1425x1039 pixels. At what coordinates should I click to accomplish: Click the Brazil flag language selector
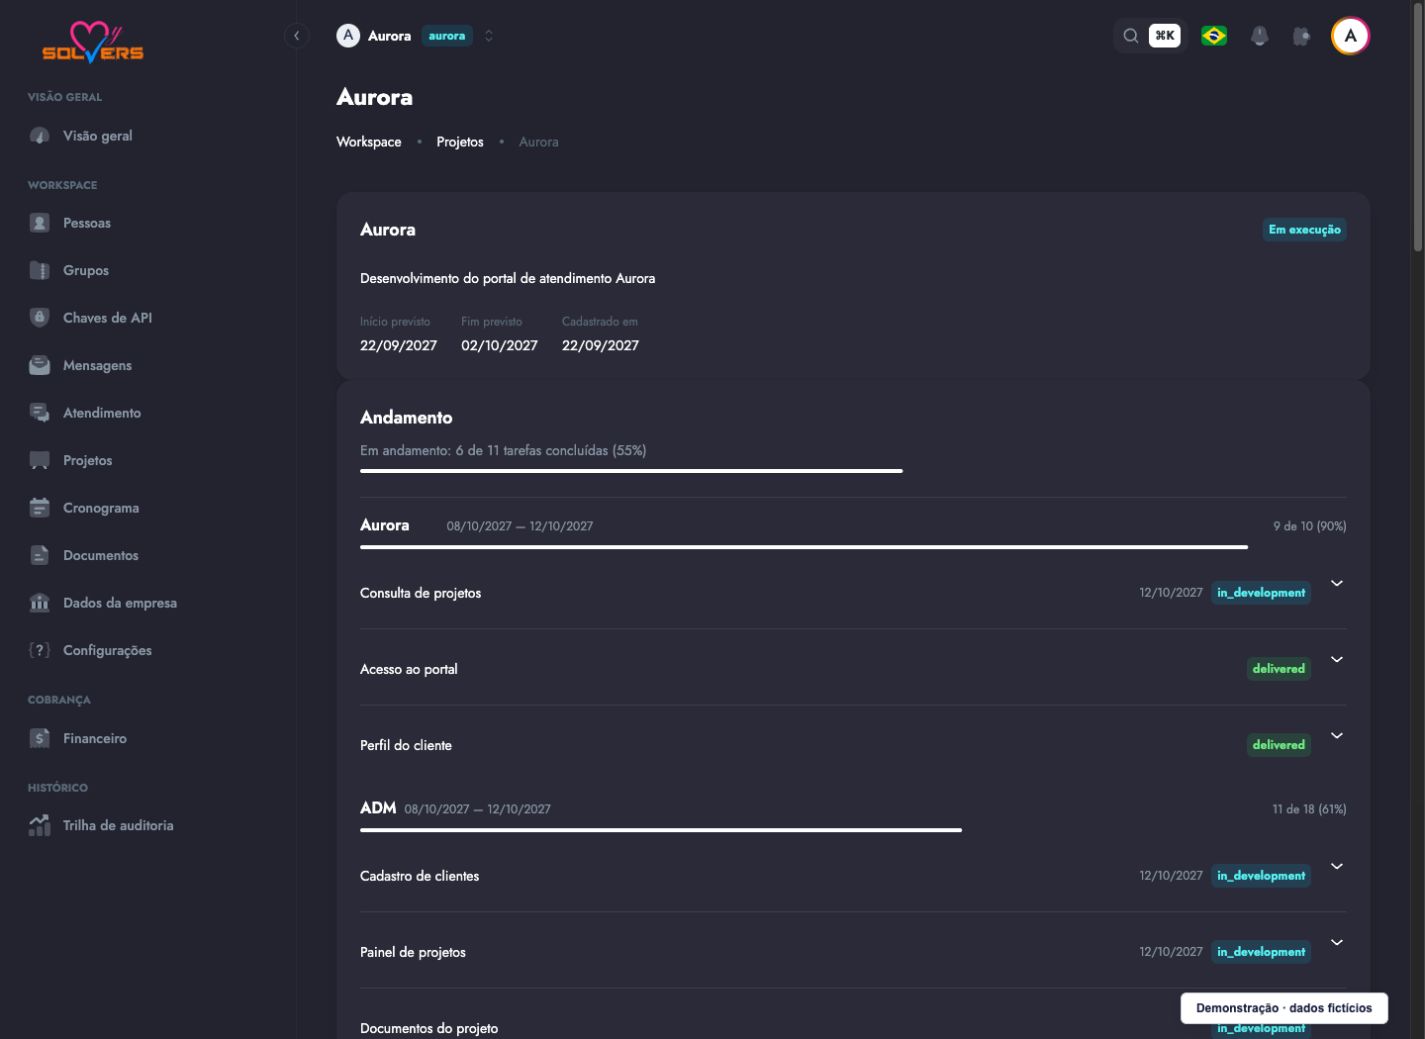pyautogui.click(x=1214, y=36)
